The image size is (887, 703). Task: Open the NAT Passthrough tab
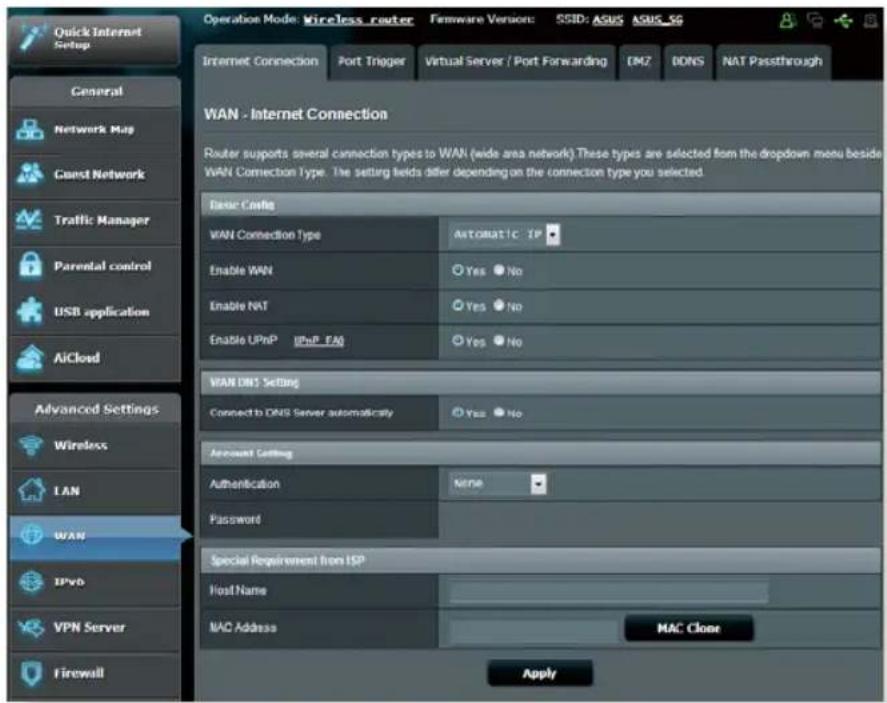pos(773,61)
